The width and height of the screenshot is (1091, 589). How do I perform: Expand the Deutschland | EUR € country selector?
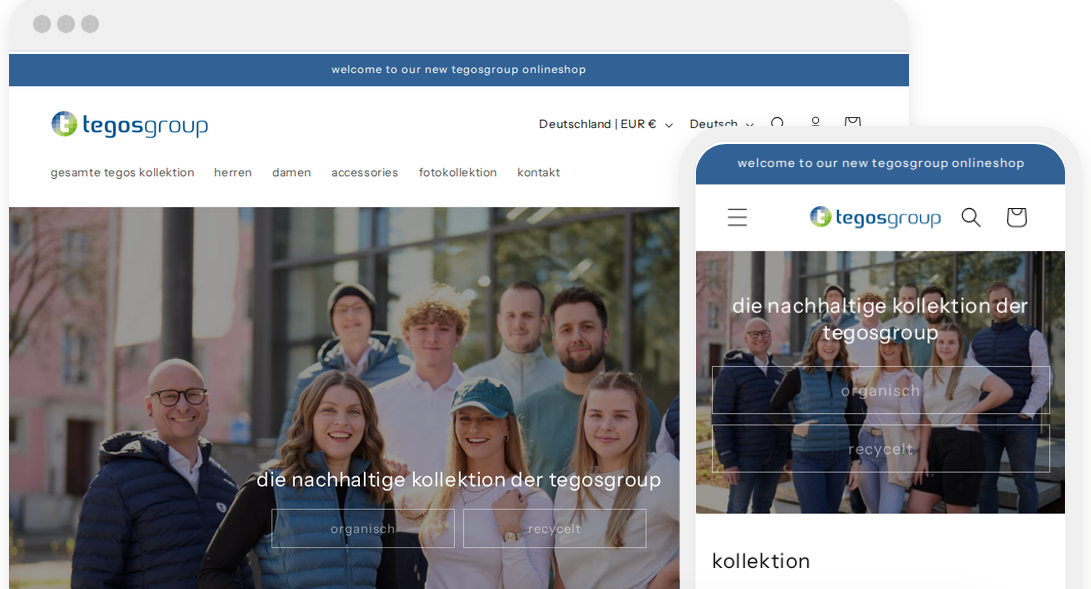pos(605,124)
